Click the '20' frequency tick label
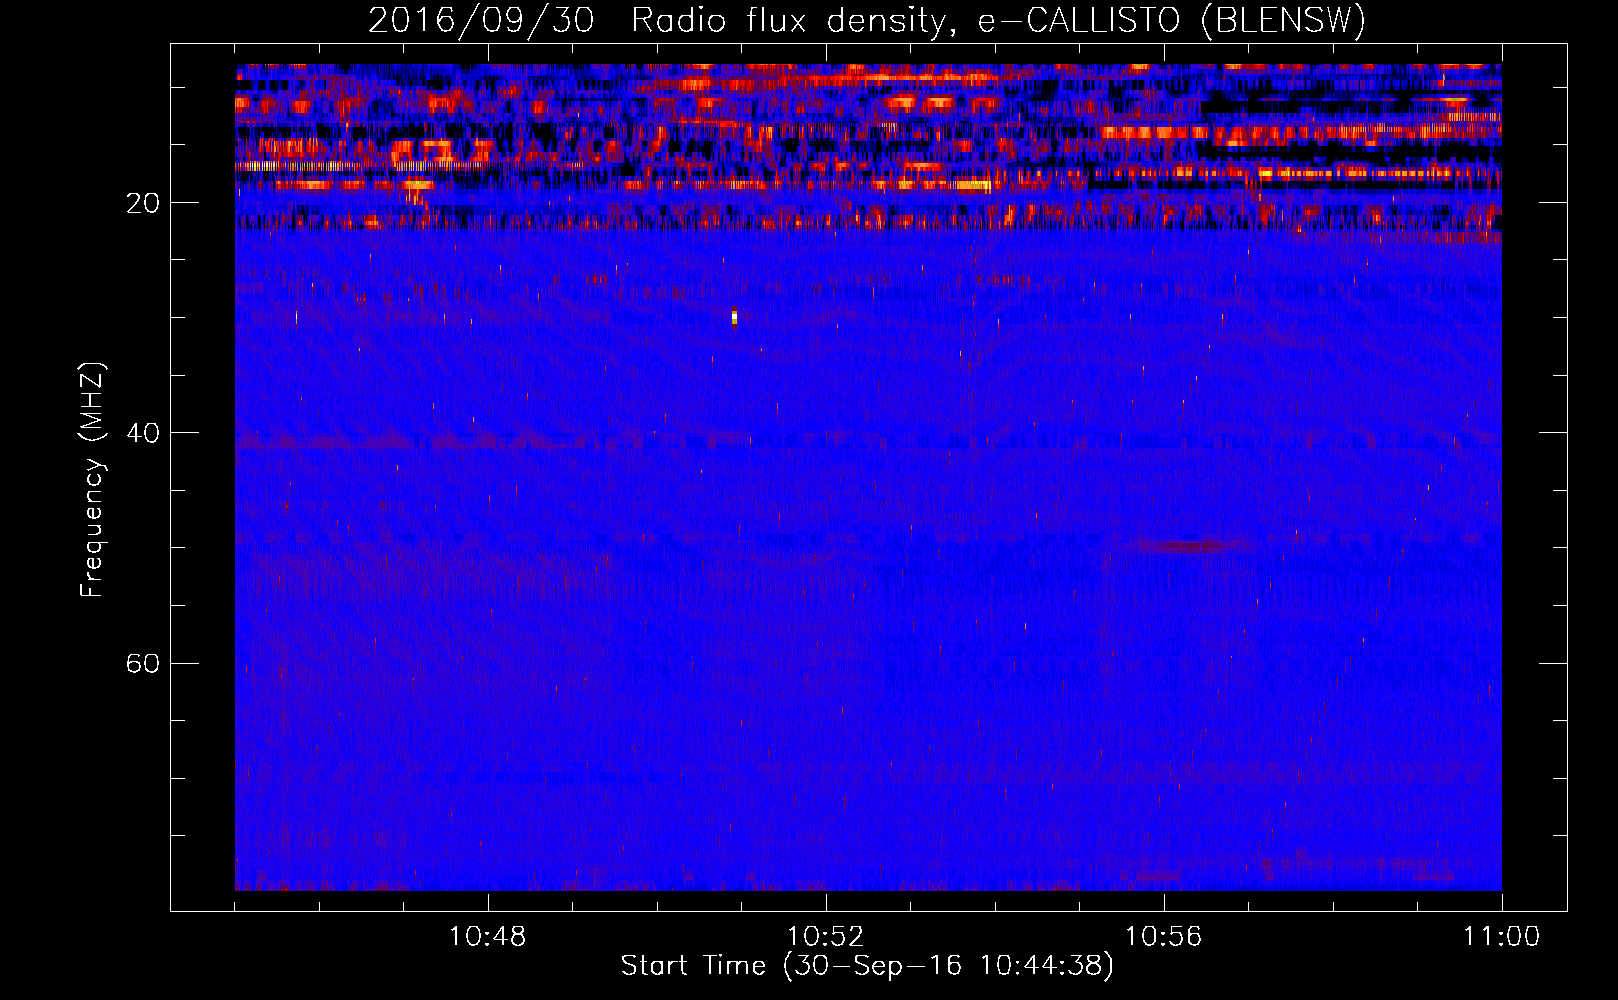Screen dimensions: 1618x1000 point(142,203)
